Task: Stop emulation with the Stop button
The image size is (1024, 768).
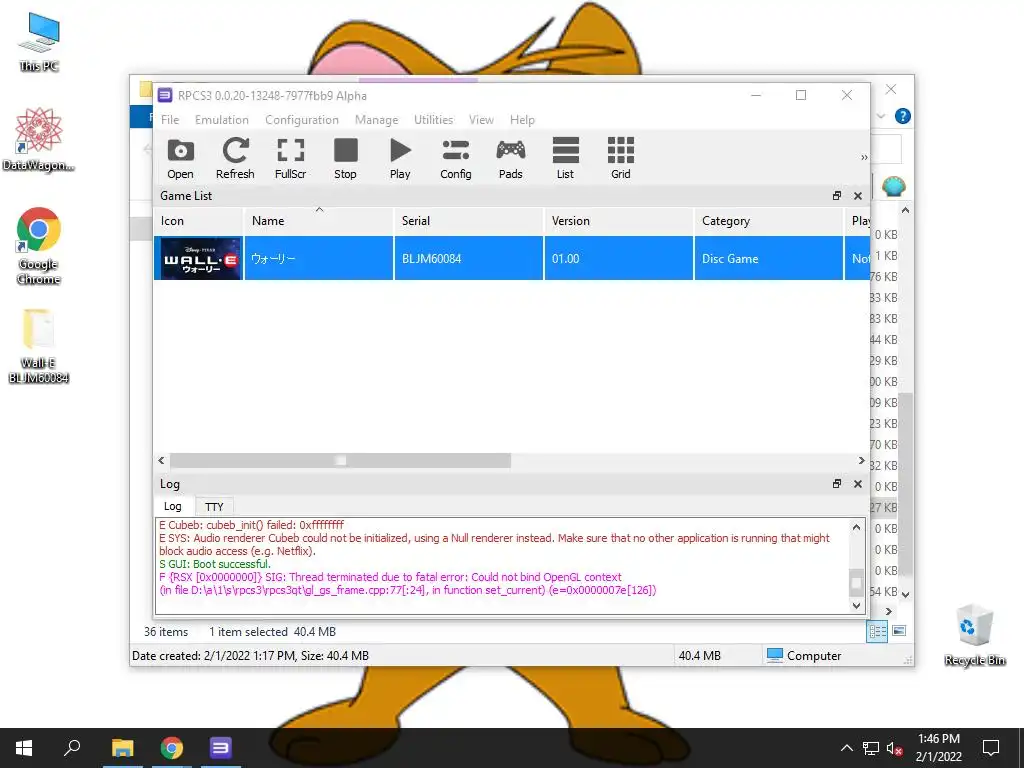Action: pyautogui.click(x=345, y=158)
